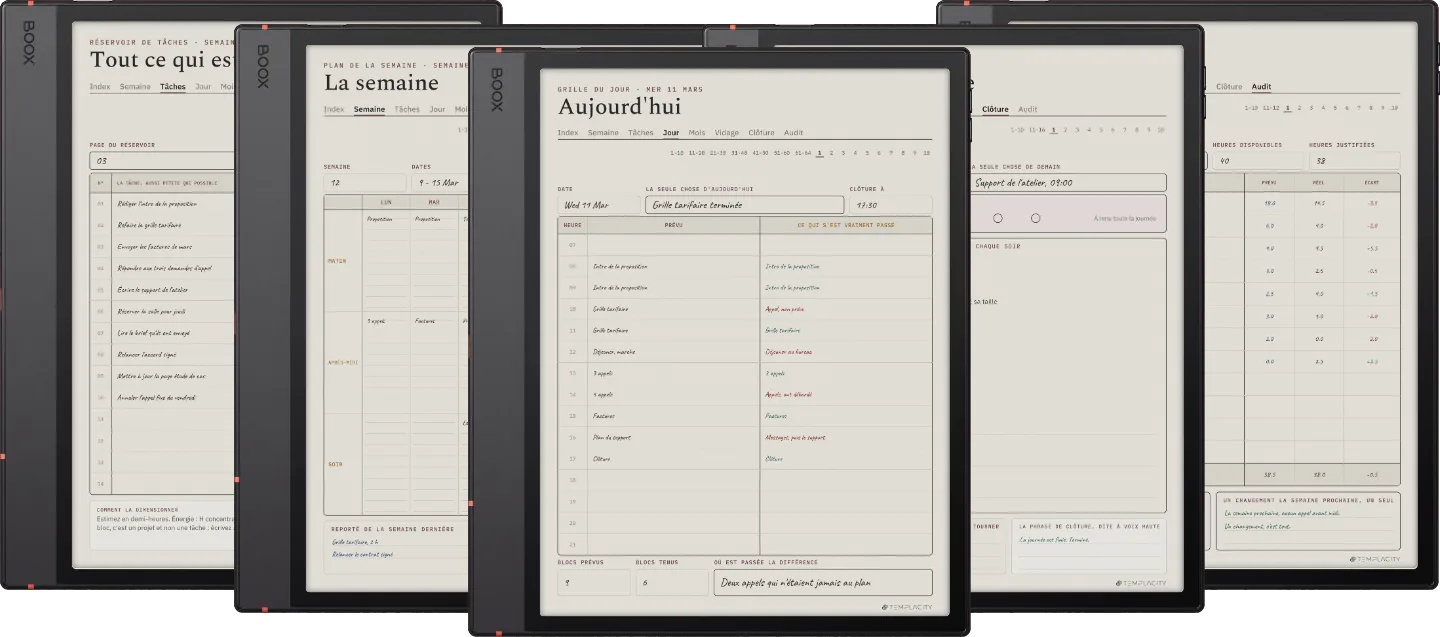This screenshot has height=637, width=1440.
Task: Tap the Page du réservoir field showing 03
Action: click(162, 160)
